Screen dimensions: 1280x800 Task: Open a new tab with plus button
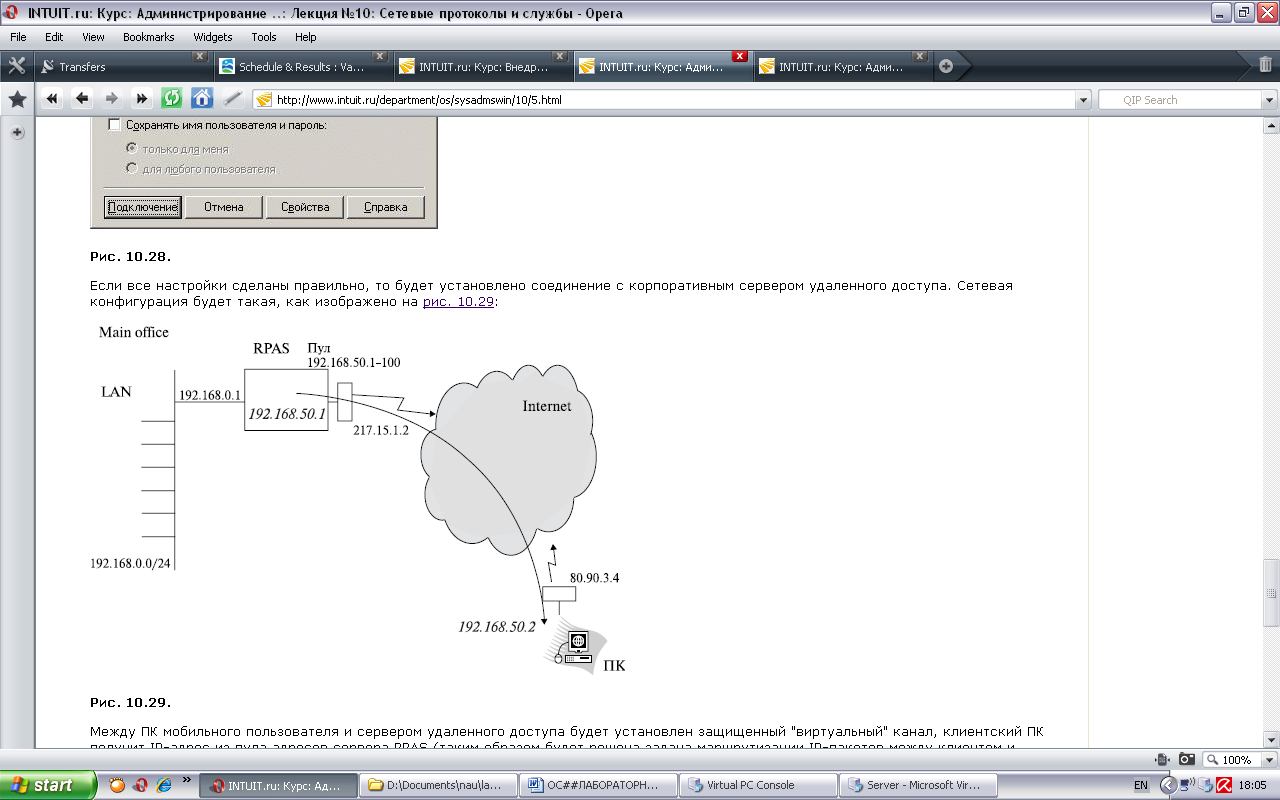coord(946,67)
